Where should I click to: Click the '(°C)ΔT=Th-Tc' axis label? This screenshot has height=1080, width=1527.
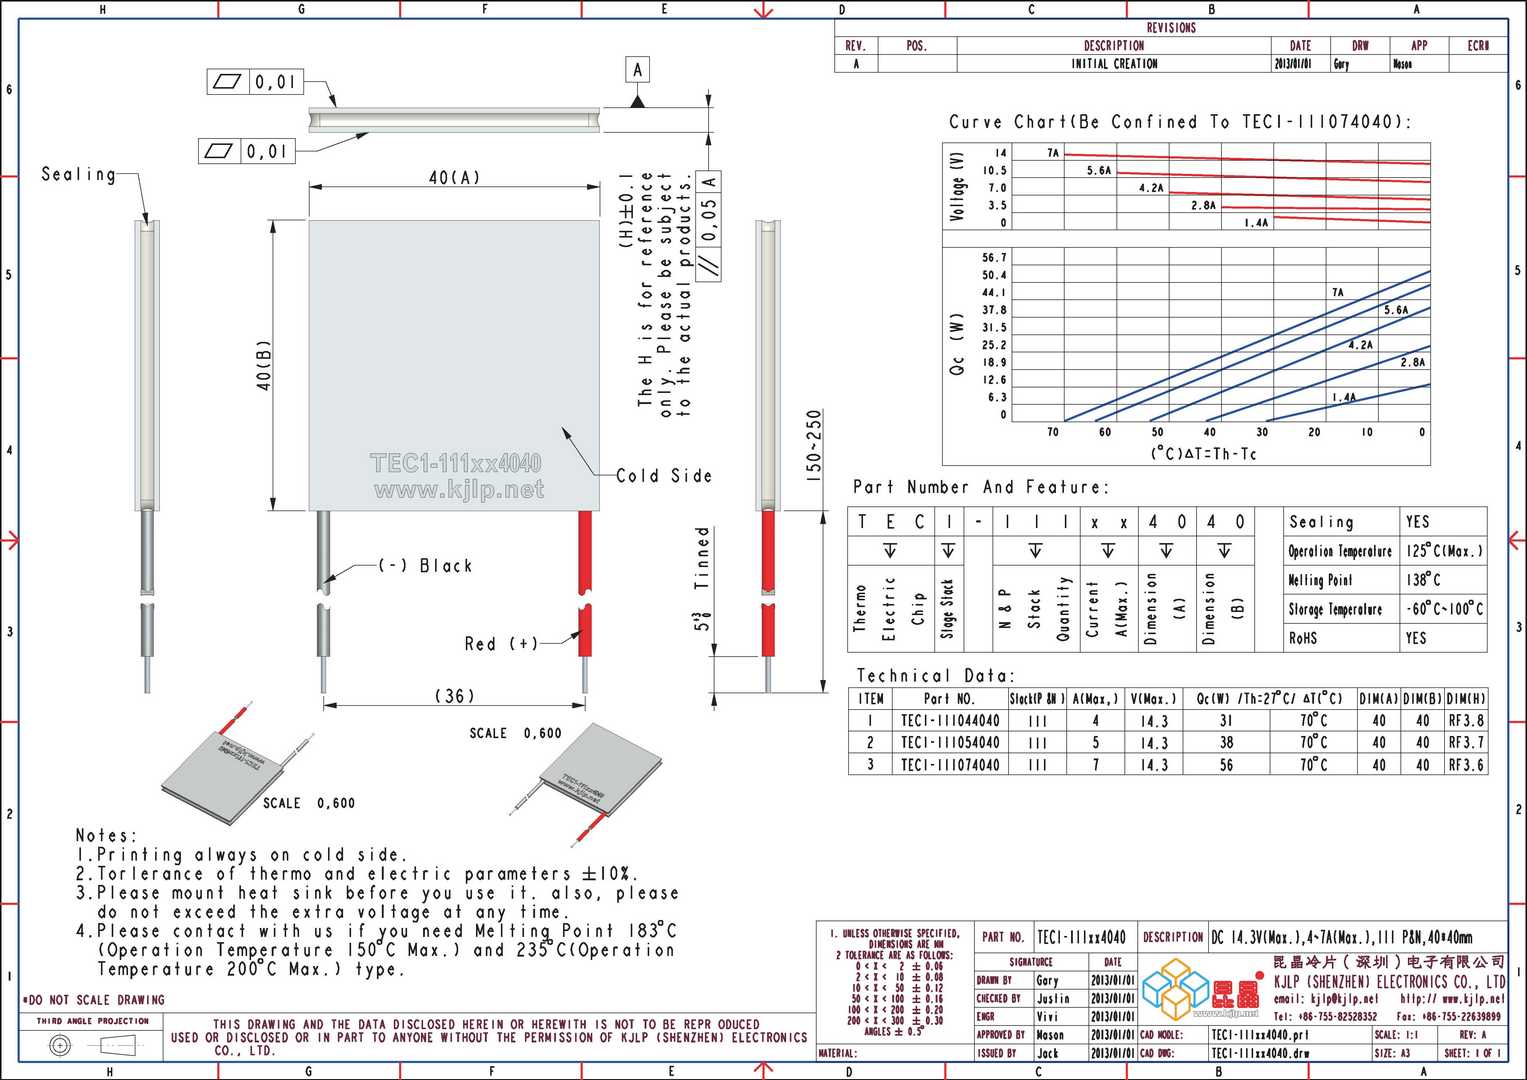[x=1203, y=454]
